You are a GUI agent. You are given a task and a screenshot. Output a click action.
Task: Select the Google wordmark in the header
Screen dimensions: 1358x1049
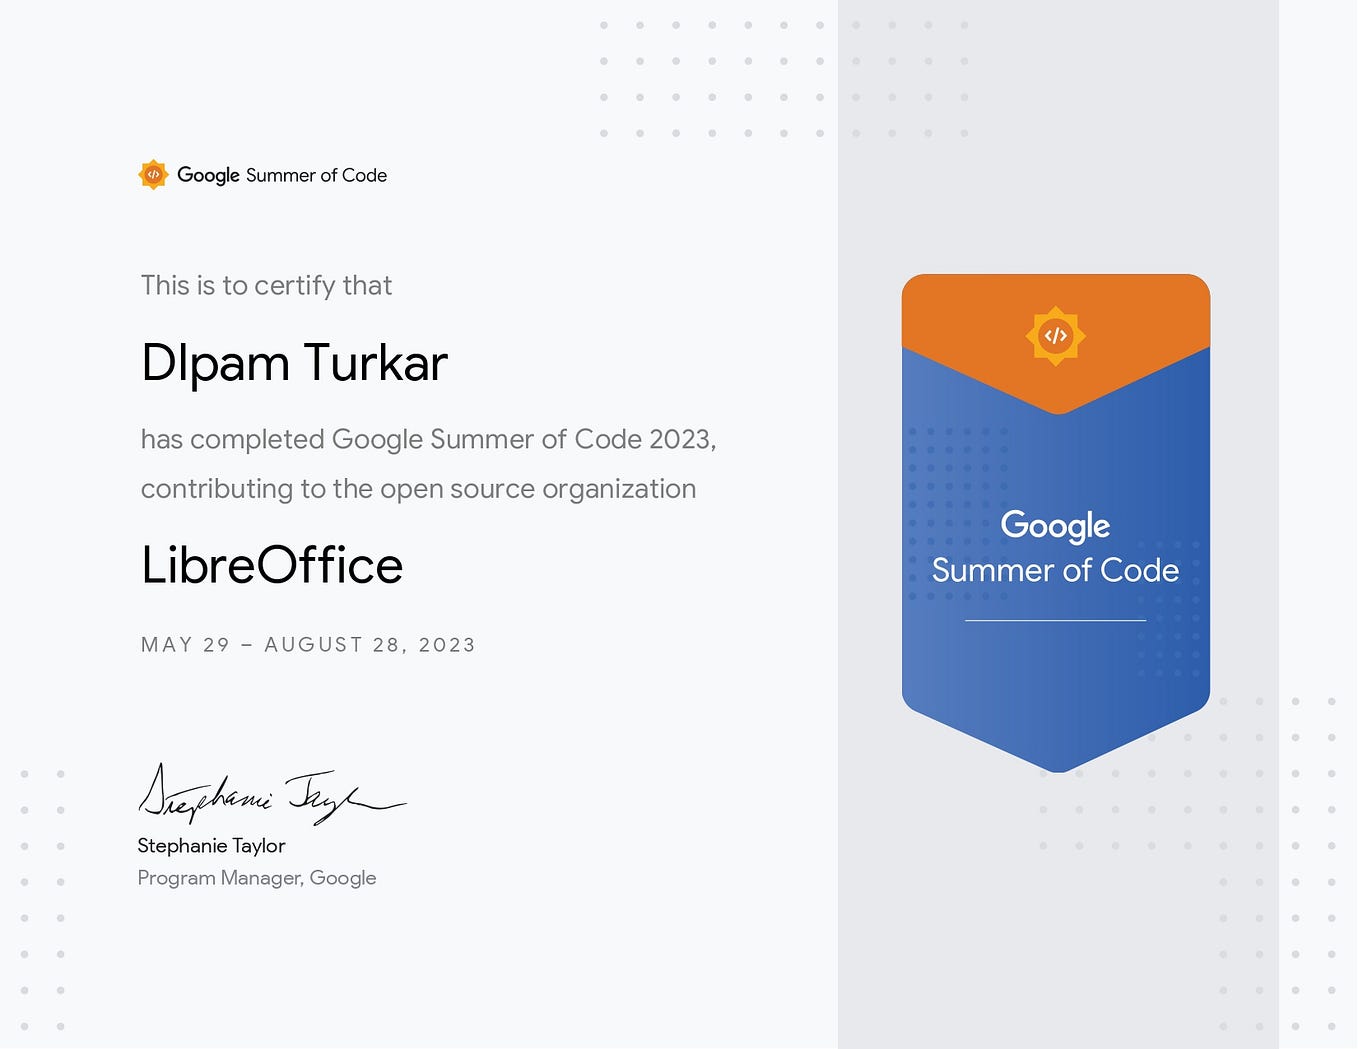coord(208,175)
